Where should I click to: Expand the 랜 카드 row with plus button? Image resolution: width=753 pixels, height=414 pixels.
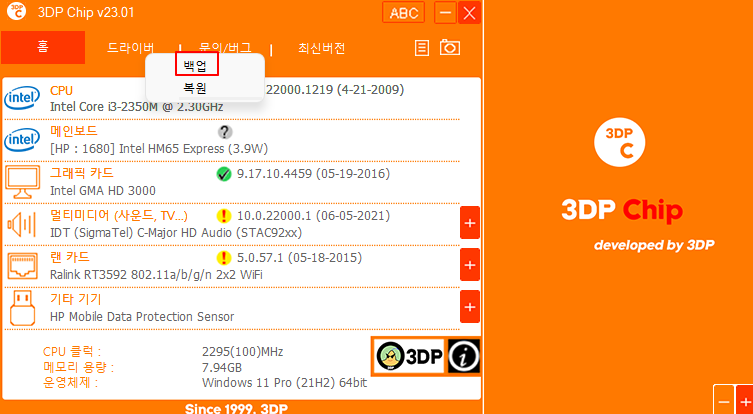click(470, 265)
